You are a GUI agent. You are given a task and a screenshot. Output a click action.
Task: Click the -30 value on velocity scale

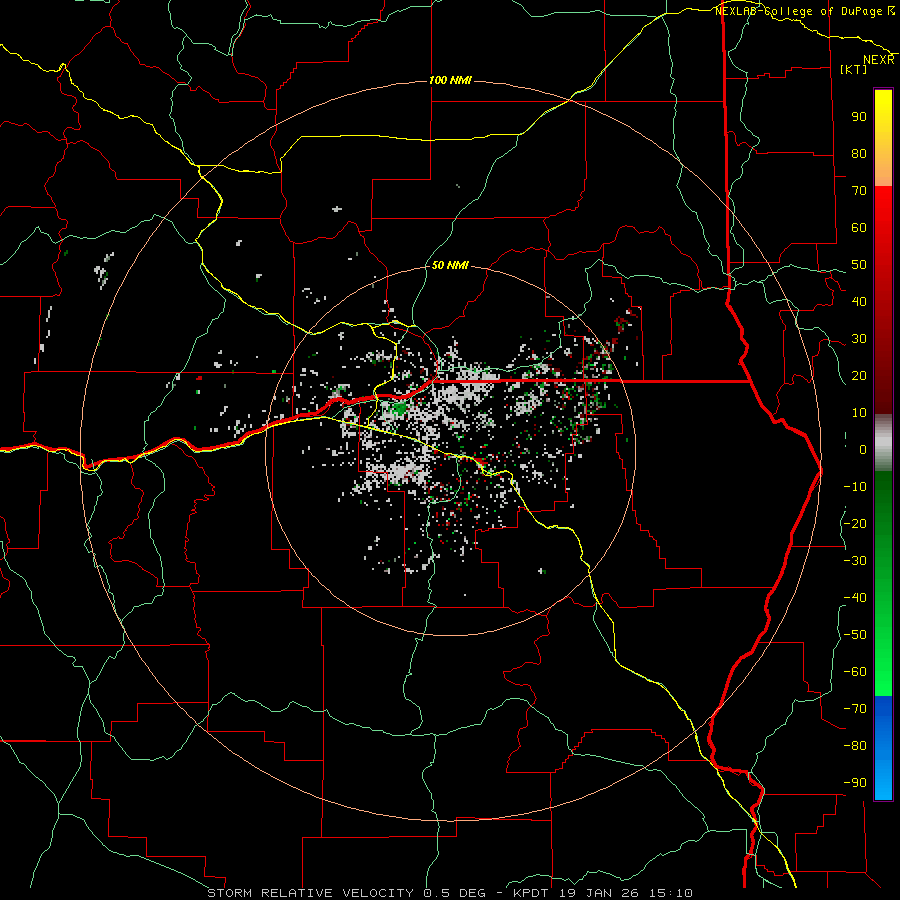click(x=855, y=561)
